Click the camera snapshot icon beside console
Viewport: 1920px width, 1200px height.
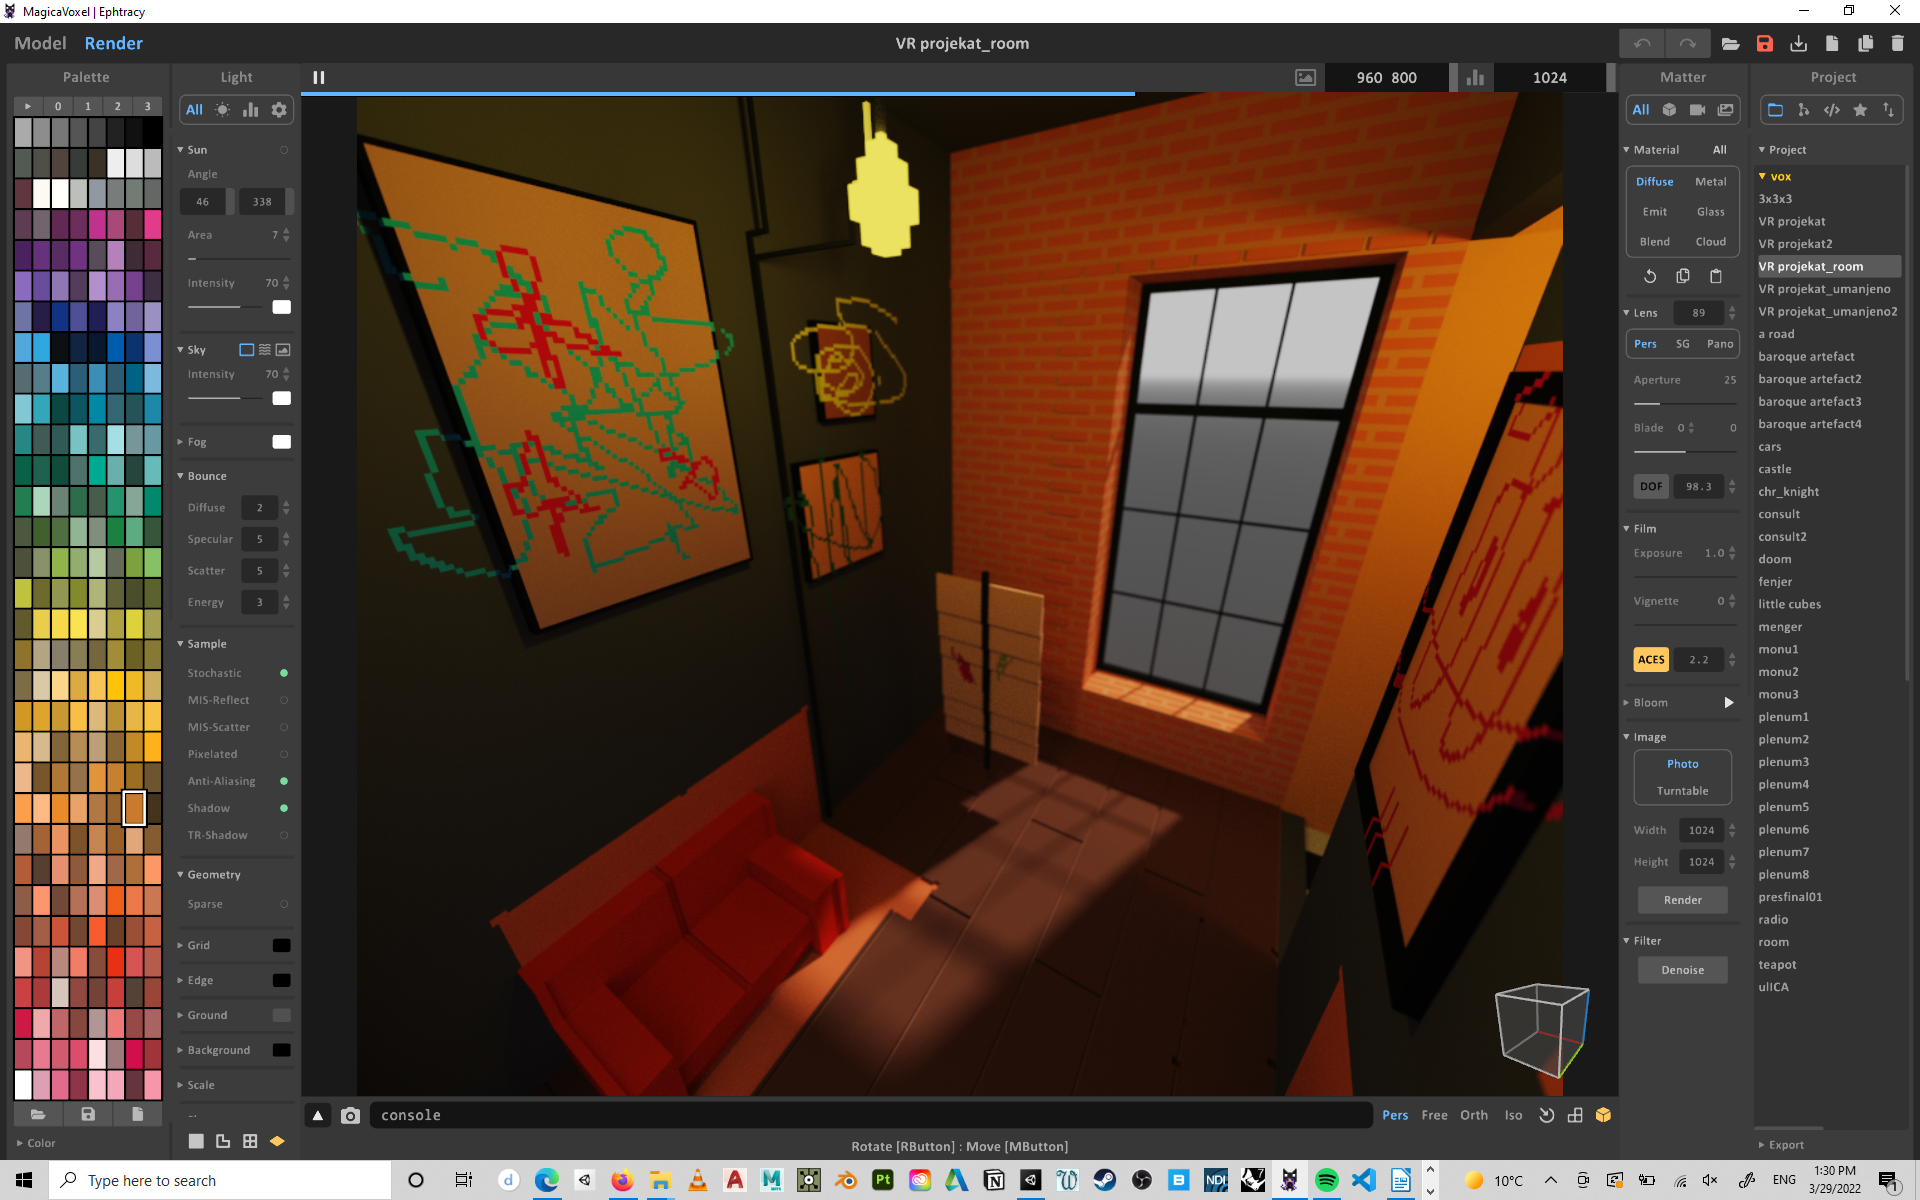click(350, 1115)
